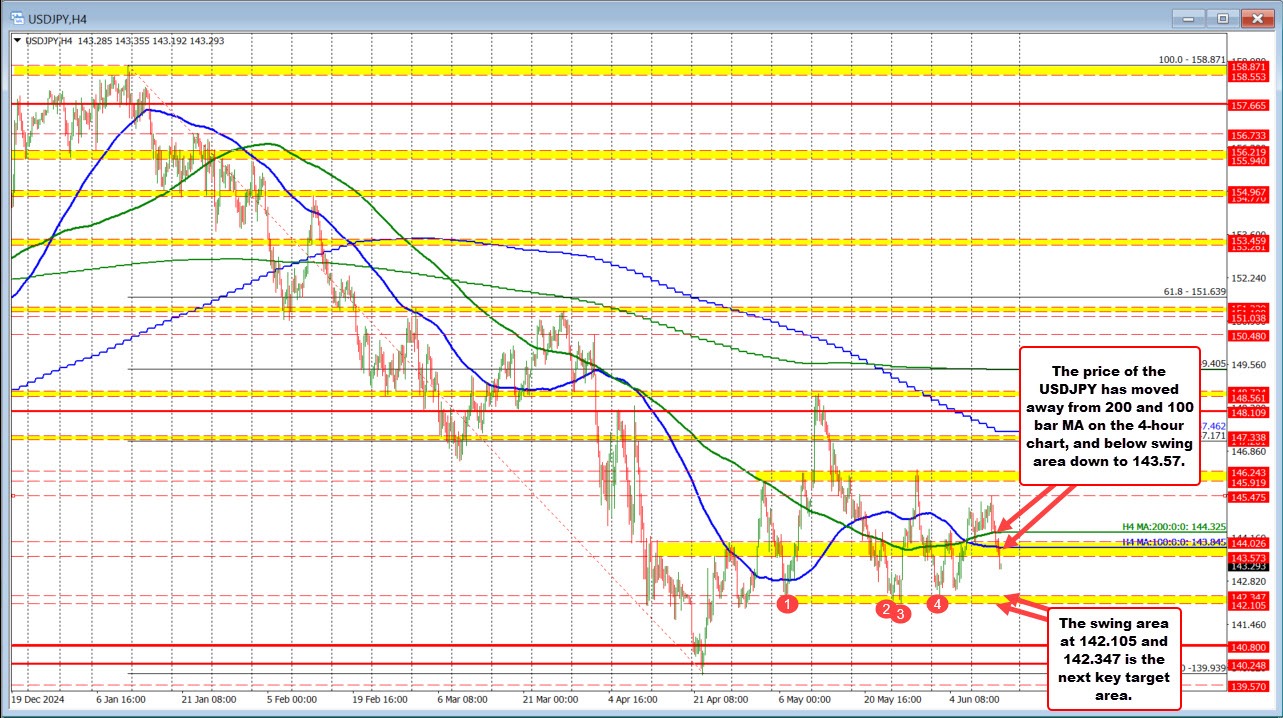Minimize the USDJPY chart window
The image size is (1283, 718).
tap(1186, 18)
